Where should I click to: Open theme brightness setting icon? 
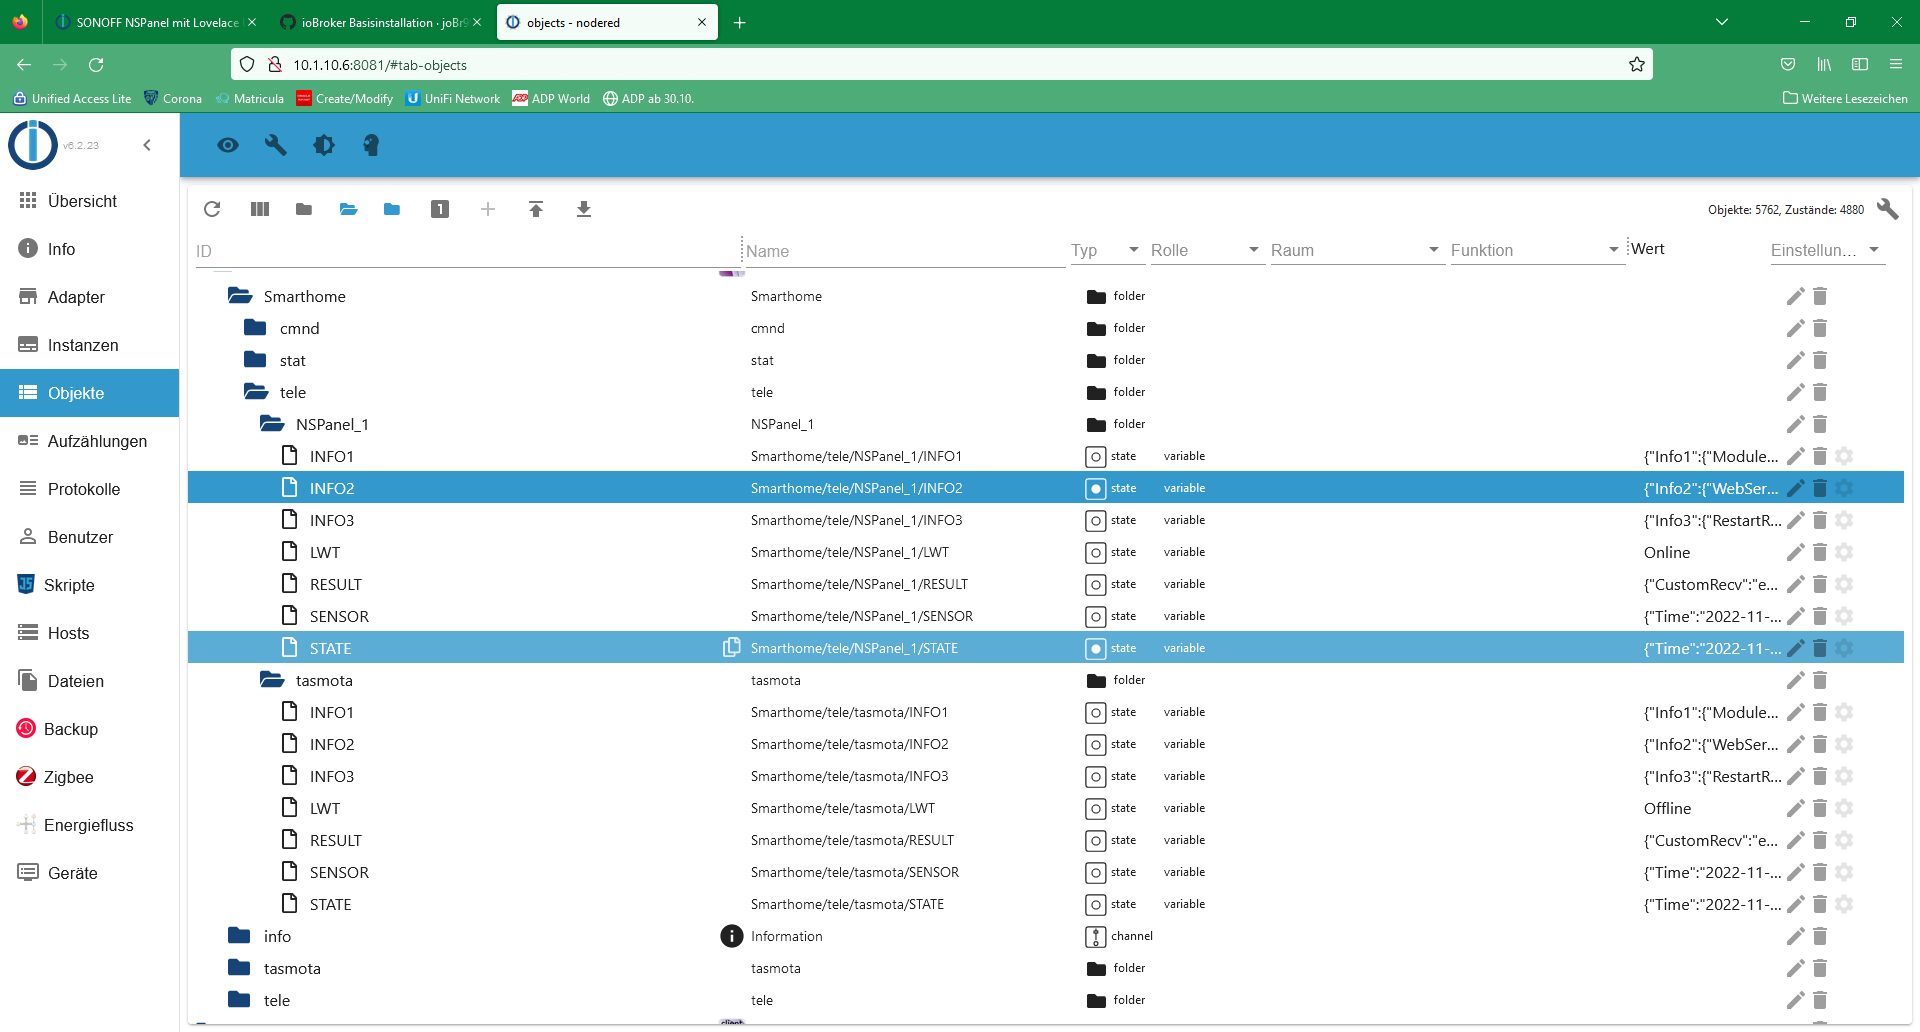tap(324, 145)
